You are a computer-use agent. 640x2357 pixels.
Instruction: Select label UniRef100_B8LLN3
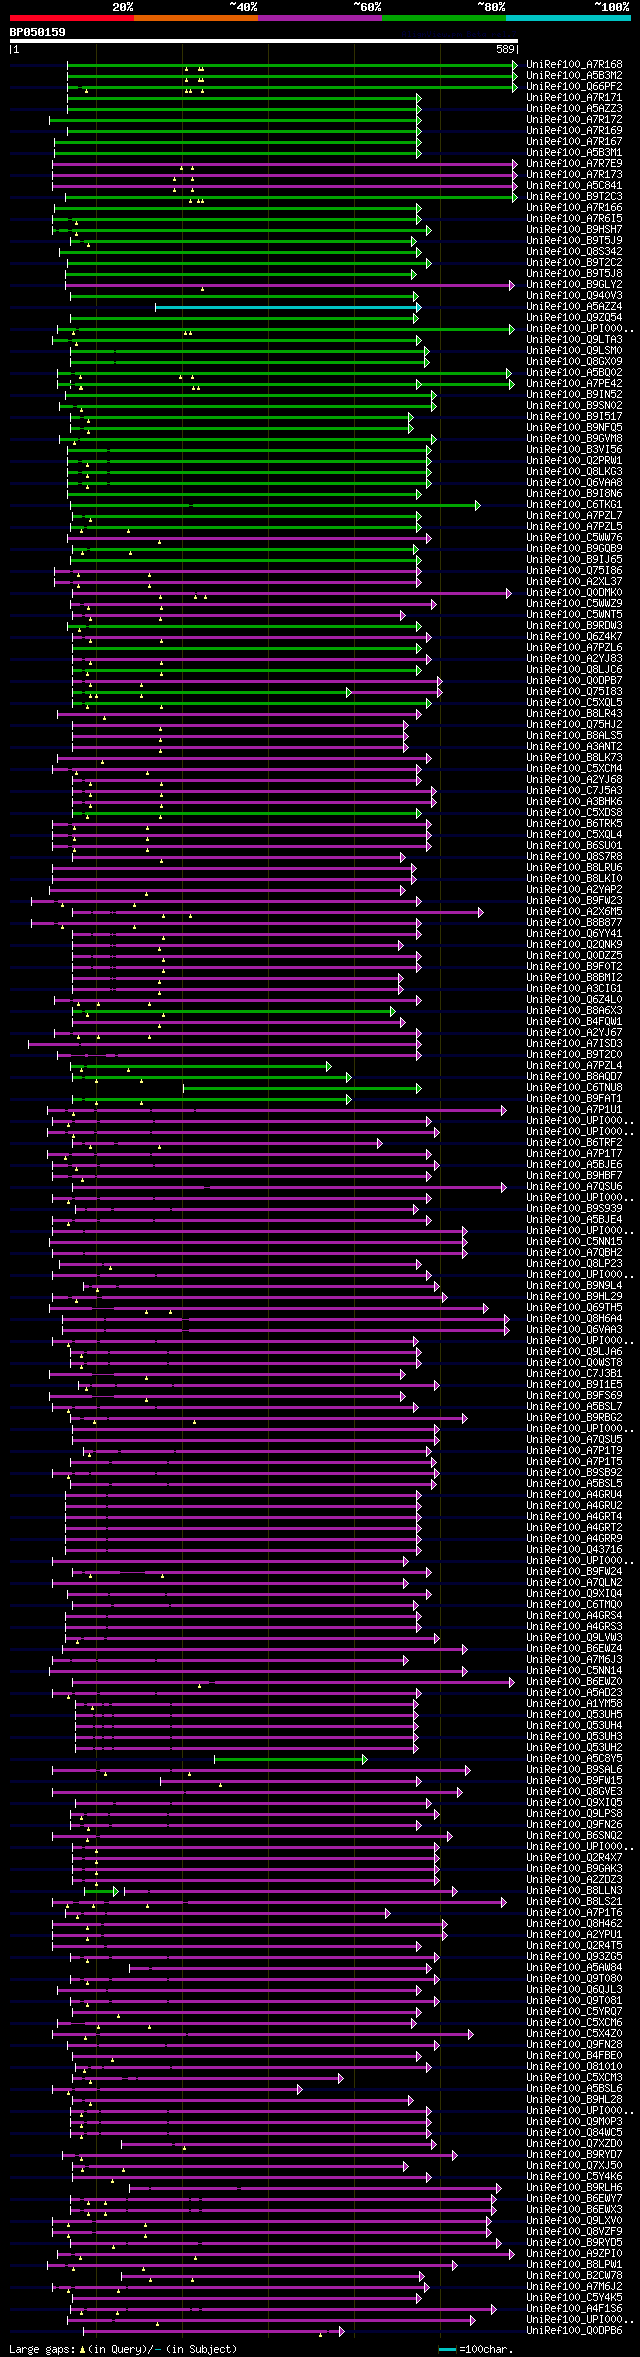[x=574, y=1891]
